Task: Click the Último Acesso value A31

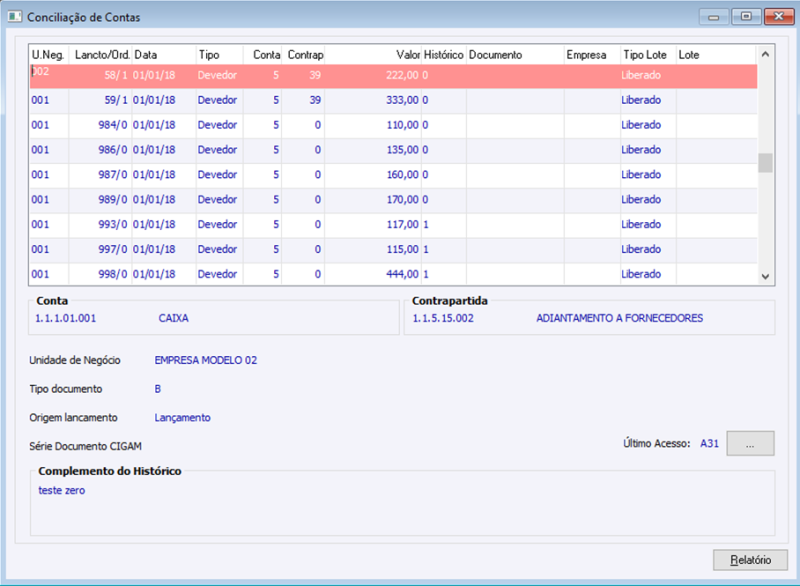Action: (x=709, y=444)
